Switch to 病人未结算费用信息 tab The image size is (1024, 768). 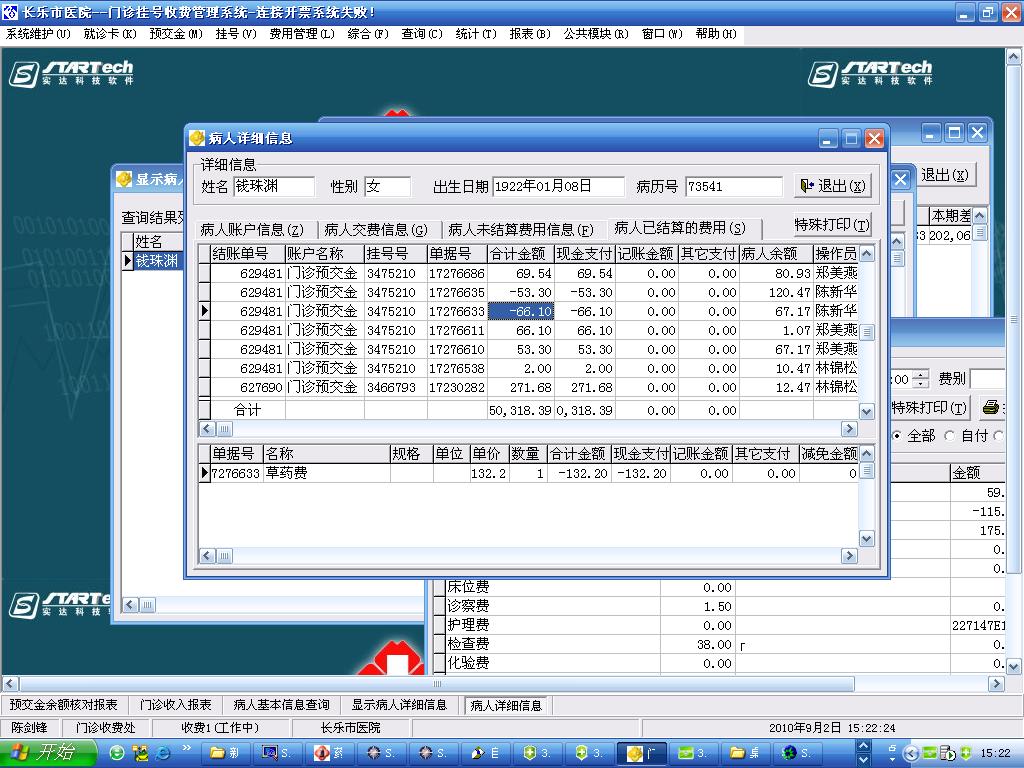(x=520, y=230)
